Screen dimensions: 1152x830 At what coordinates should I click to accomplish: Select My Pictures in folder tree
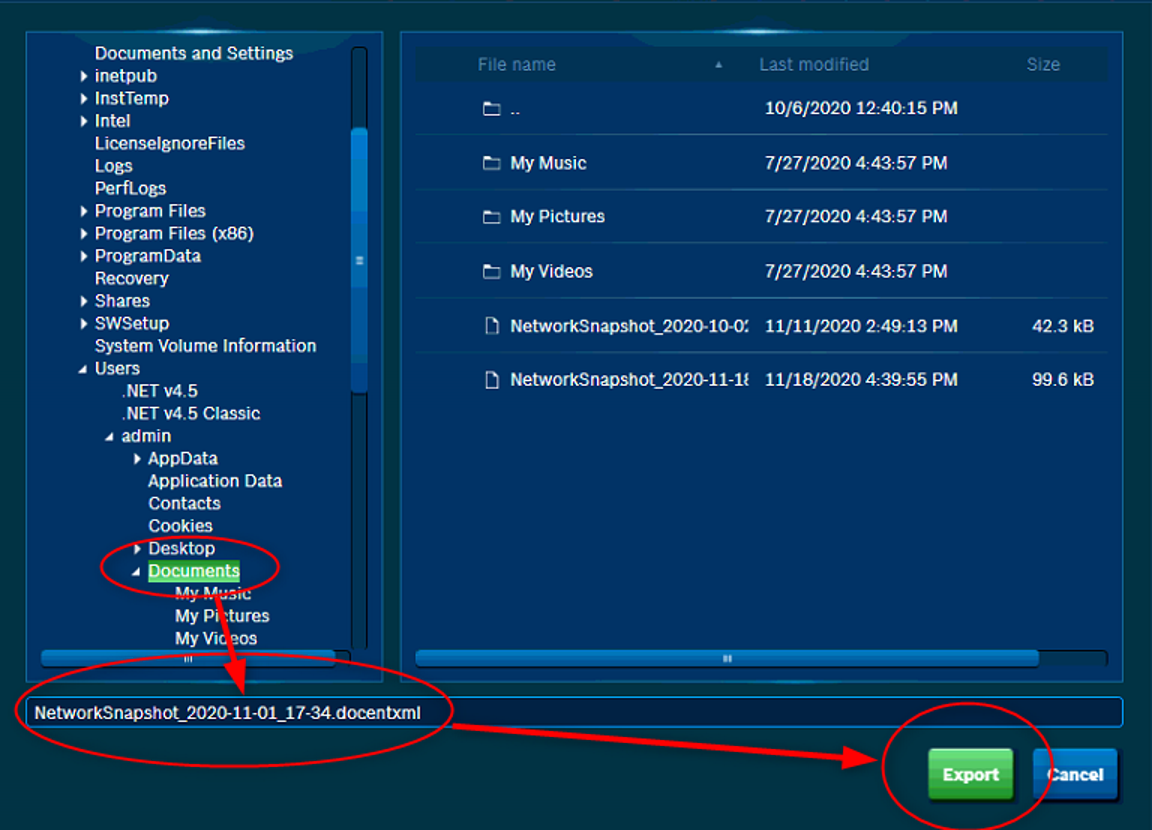click(222, 616)
